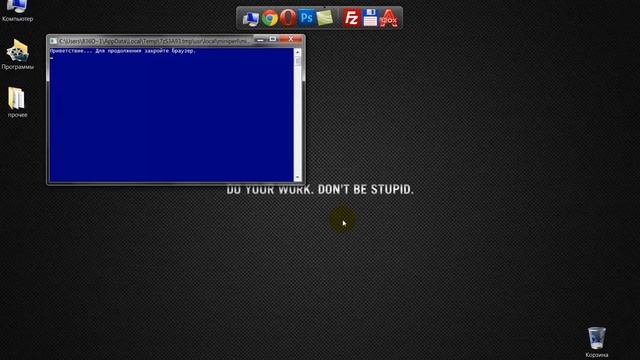Open Photoshop from the dock
This screenshot has width=640, height=360.
click(307, 18)
